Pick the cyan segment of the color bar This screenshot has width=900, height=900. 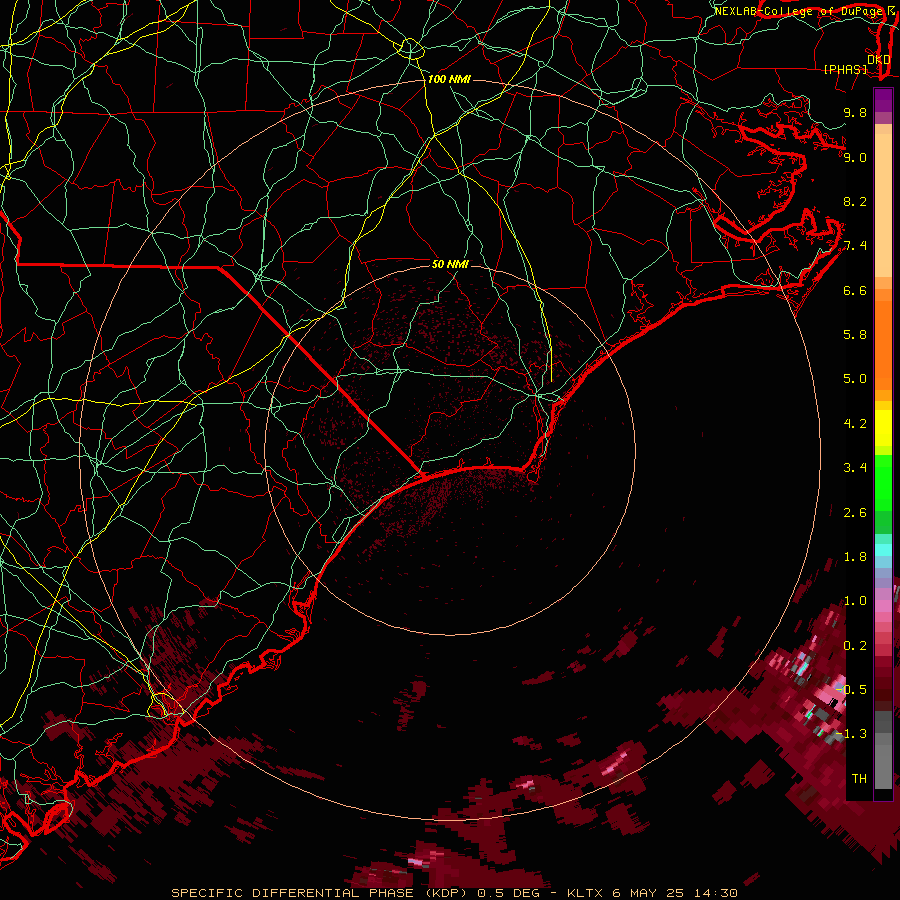click(x=883, y=550)
